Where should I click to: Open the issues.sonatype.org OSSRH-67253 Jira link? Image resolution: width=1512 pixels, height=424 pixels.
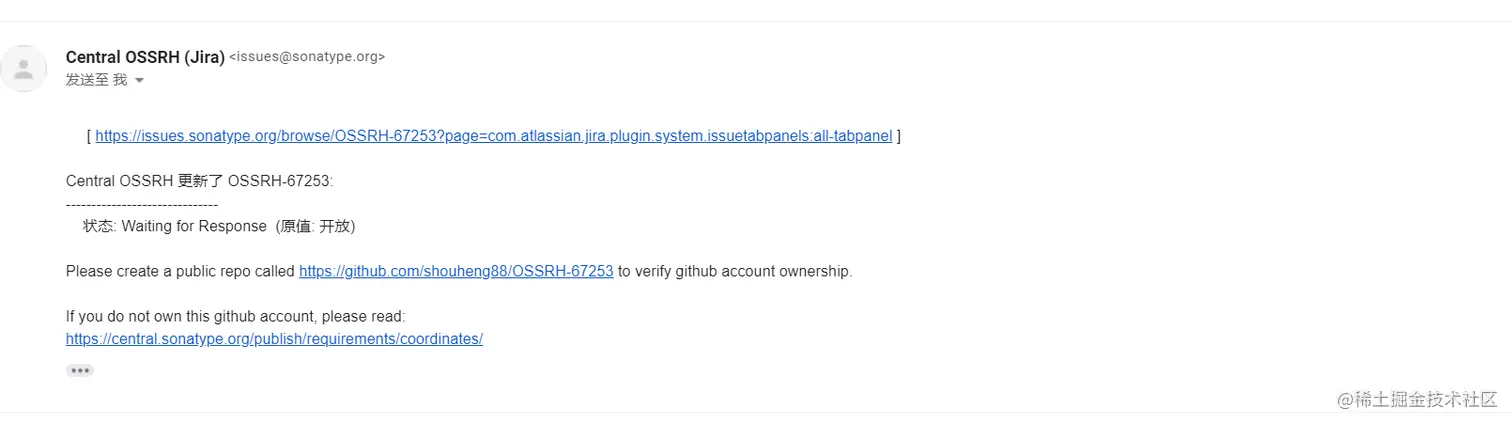[x=493, y=136]
